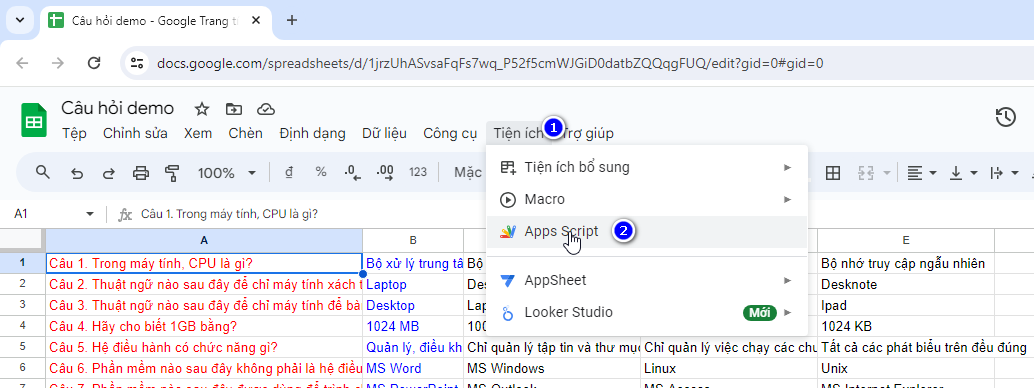Click cell "MS Windows"
The height and width of the screenshot is (388, 1034).
(552, 368)
